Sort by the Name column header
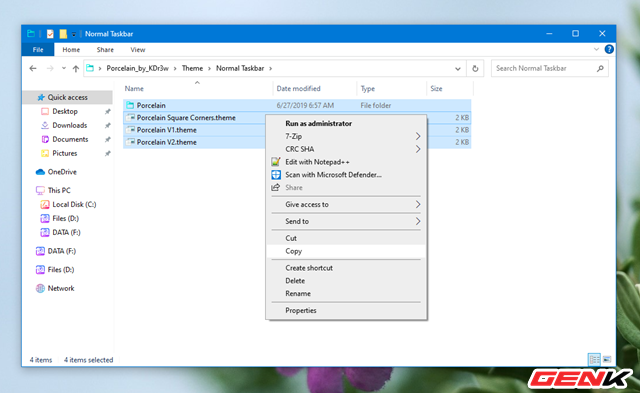The image size is (640, 393). point(134,89)
